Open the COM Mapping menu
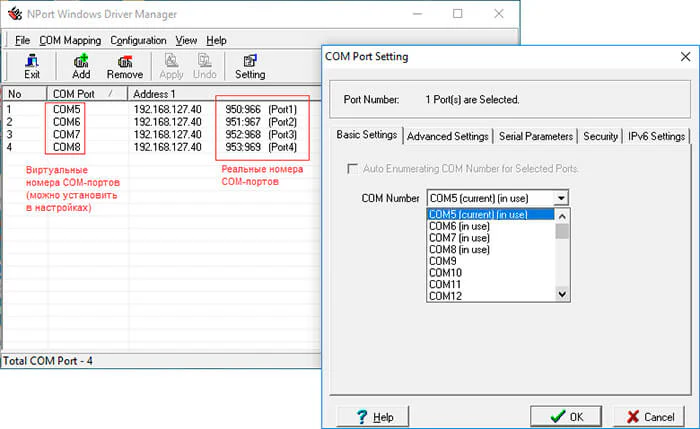Image resolution: width=700 pixels, height=429 pixels. 70,41
